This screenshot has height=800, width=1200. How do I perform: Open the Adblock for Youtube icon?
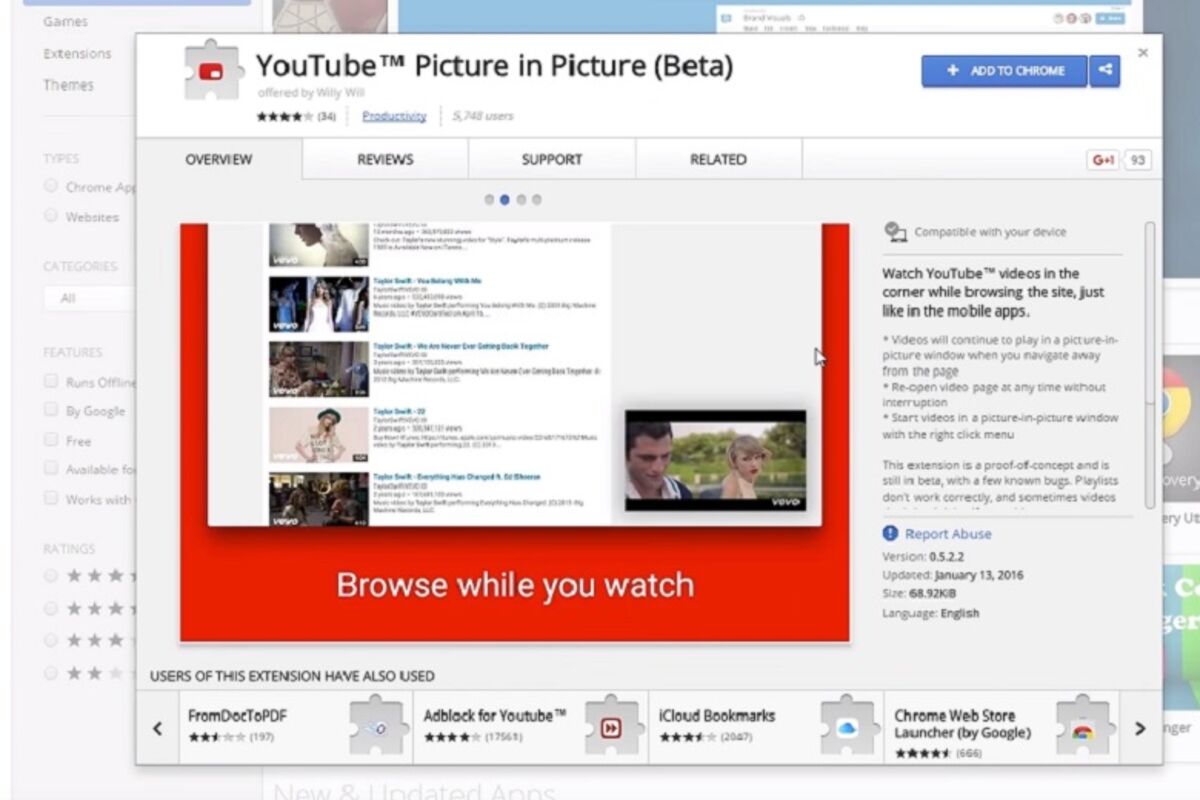tap(613, 727)
